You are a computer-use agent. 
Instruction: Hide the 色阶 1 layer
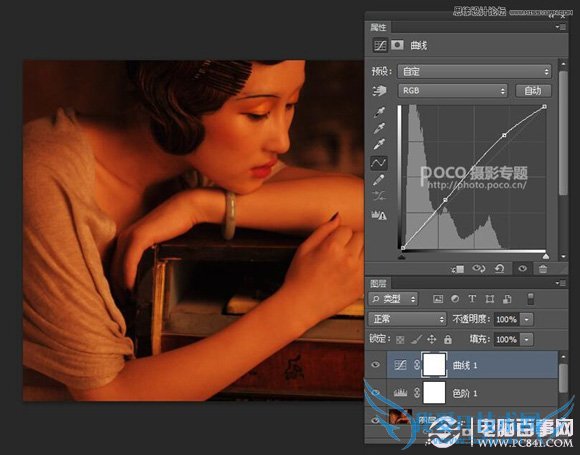[x=375, y=392]
